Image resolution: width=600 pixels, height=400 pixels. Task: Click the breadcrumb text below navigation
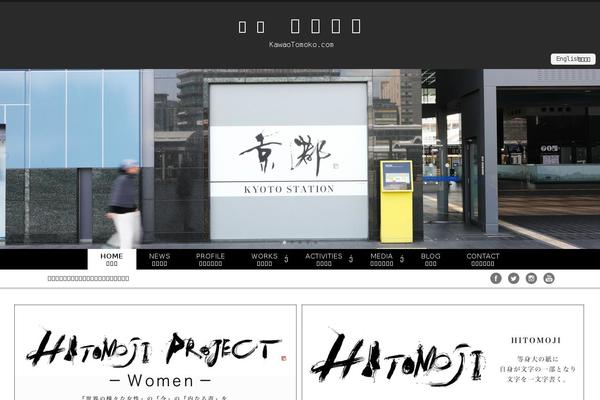point(88,278)
